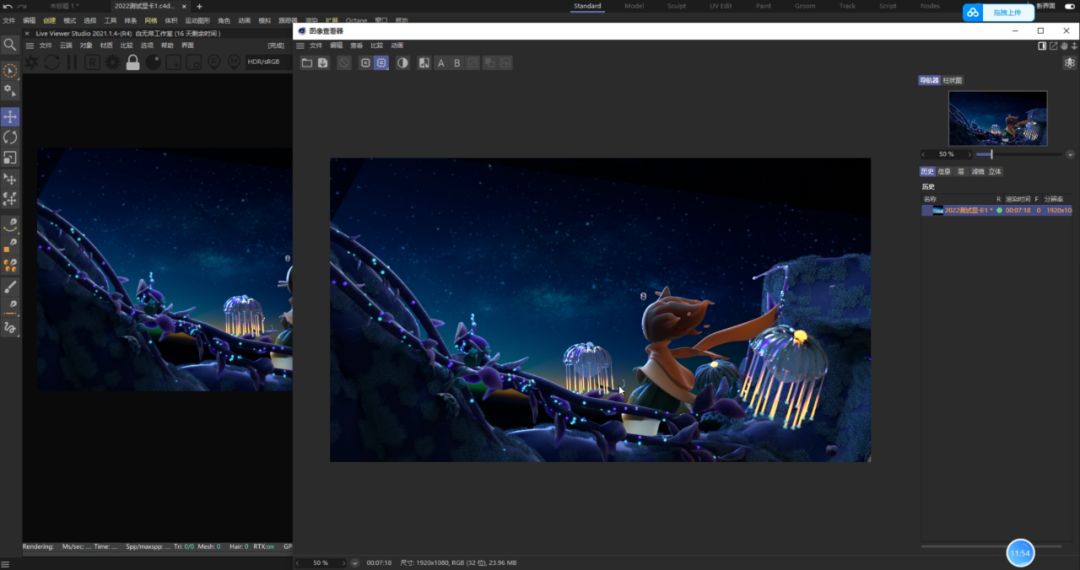Click navigator zoom slider handle
The height and width of the screenshot is (570, 1080).
(991, 154)
